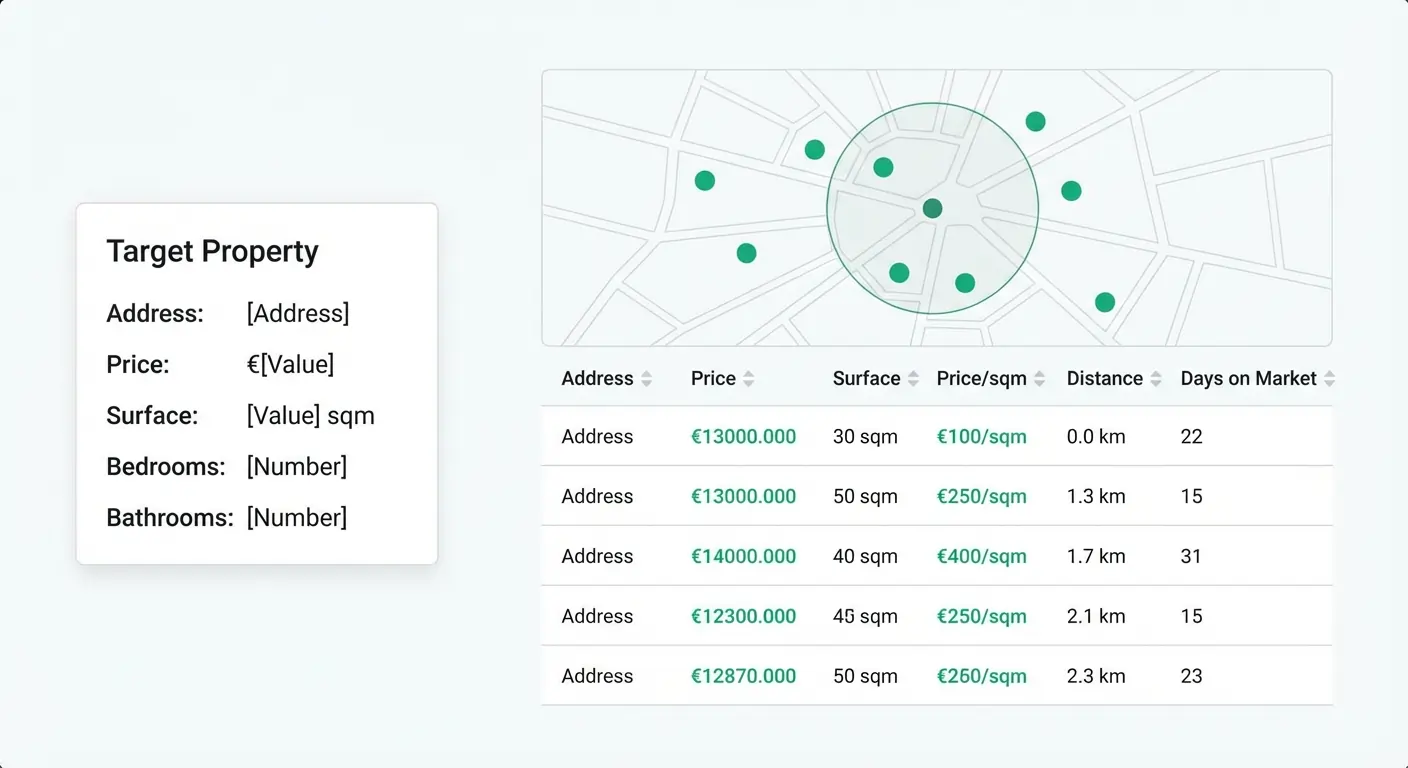1408x768 pixels.
Task: Toggle sort order on the Address column
Action: click(x=605, y=378)
